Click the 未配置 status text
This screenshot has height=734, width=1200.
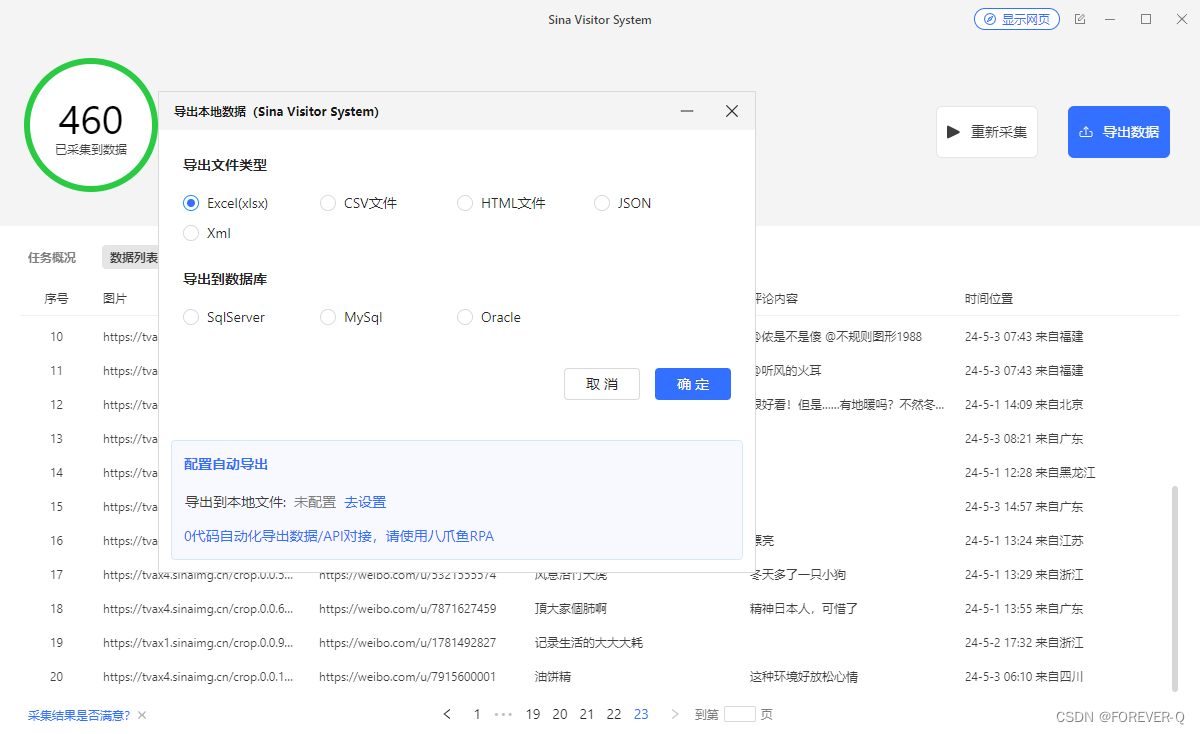(x=315, y=502)
